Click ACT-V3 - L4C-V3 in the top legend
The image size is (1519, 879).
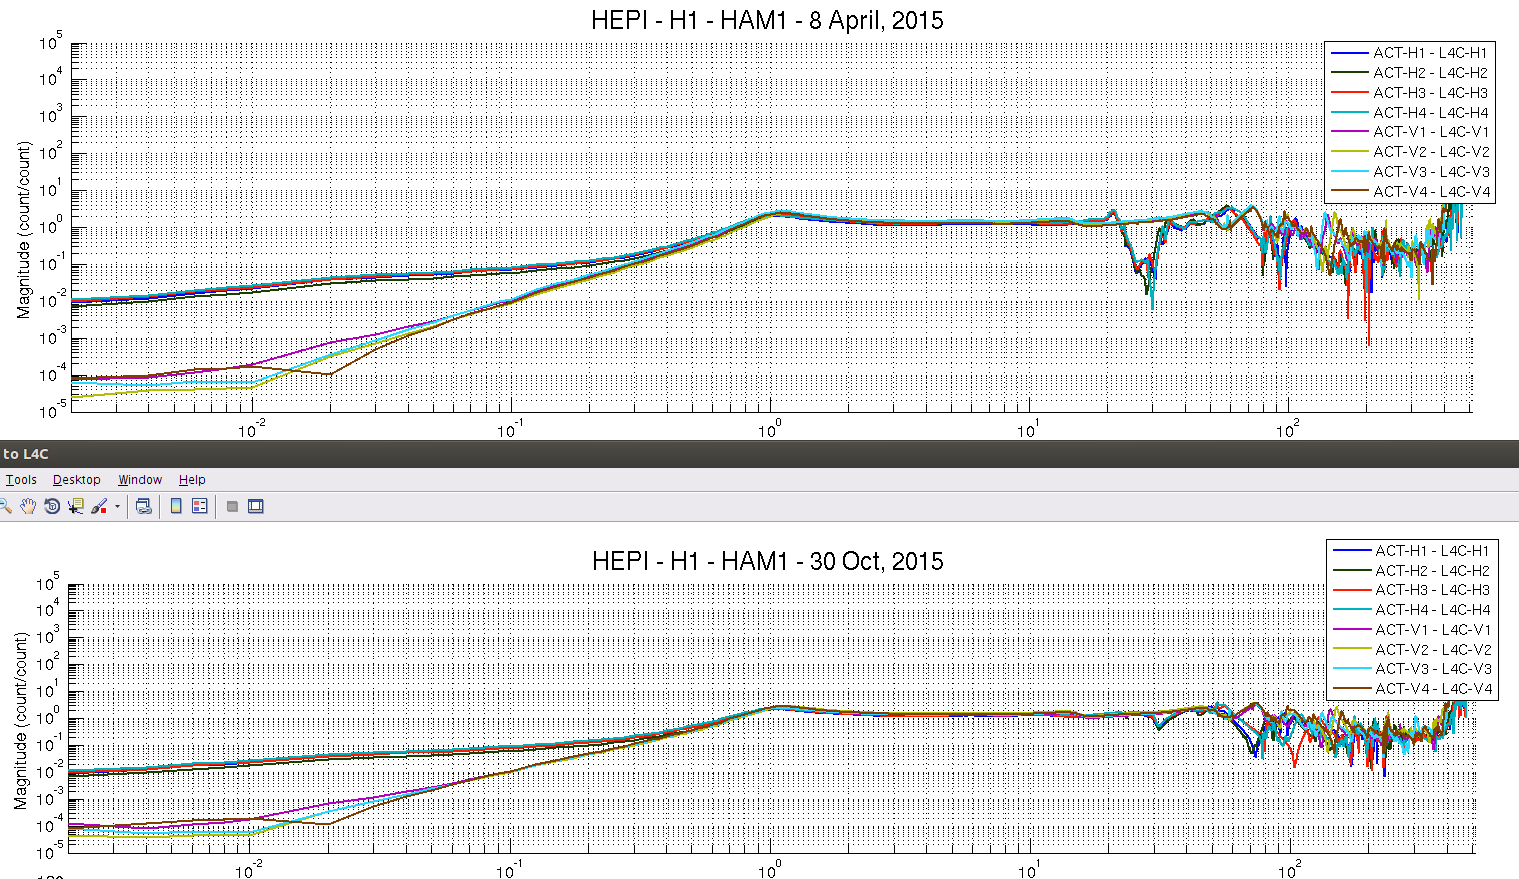pos(1430,172)
